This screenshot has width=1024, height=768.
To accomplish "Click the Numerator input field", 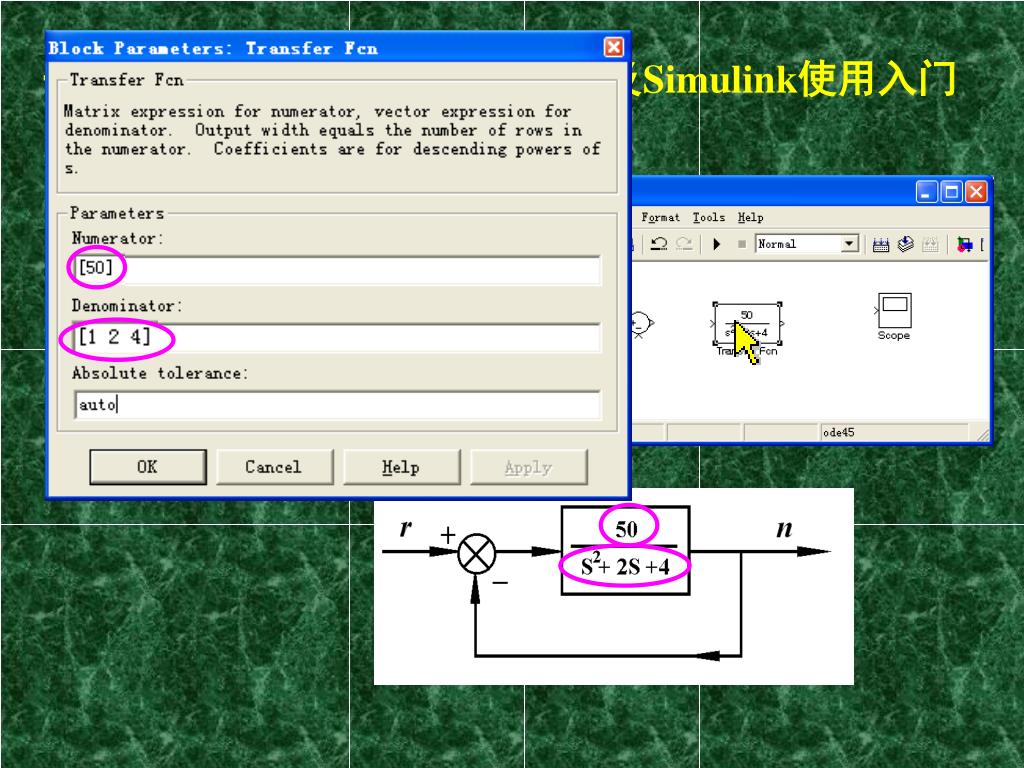I will point(337,269).
